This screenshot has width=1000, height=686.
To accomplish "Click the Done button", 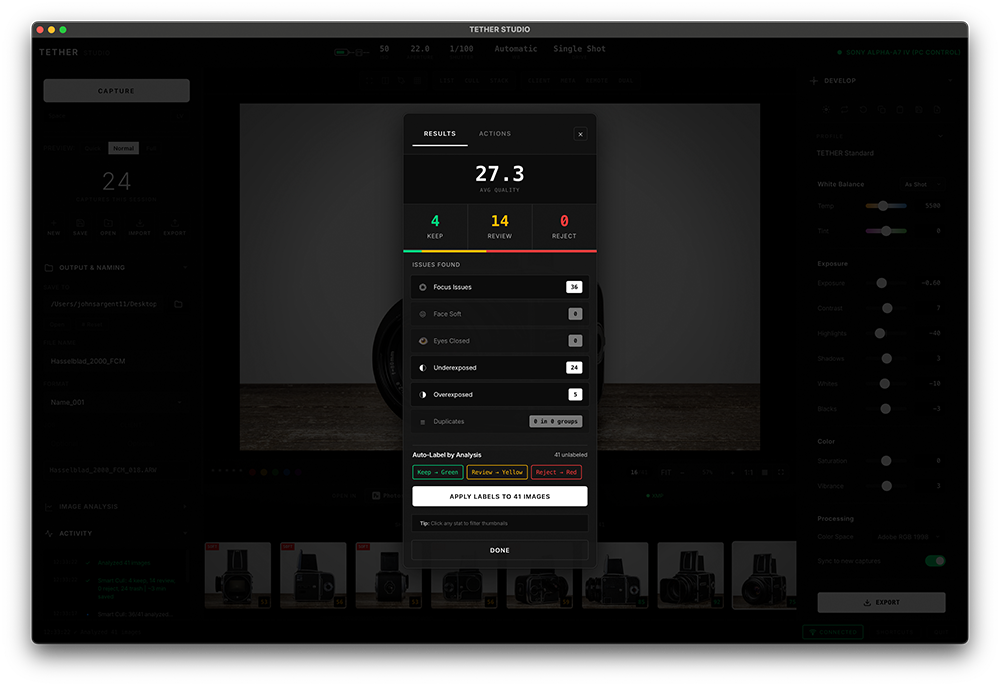I will 500,550.
